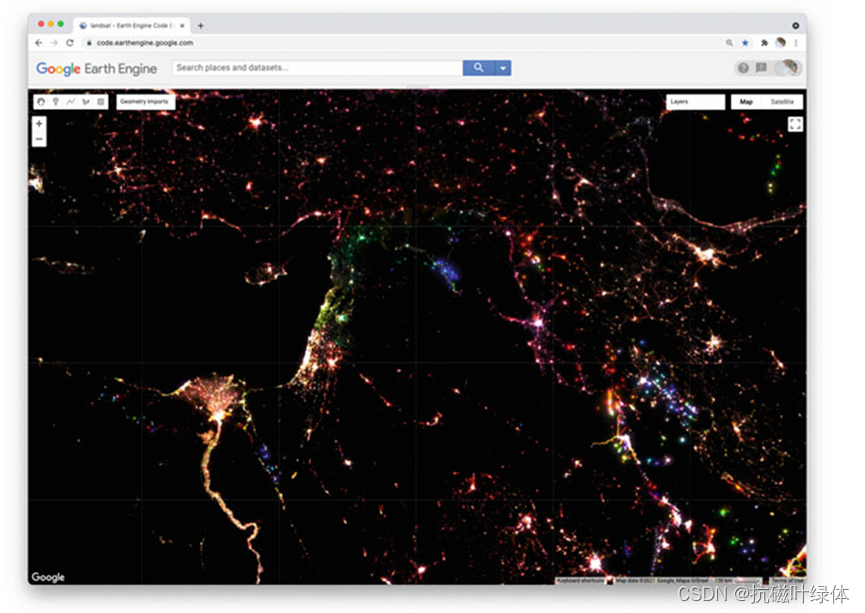Click the Google logo on the map
The width and height of the screenshot is (865, 613).
point(48,577)
